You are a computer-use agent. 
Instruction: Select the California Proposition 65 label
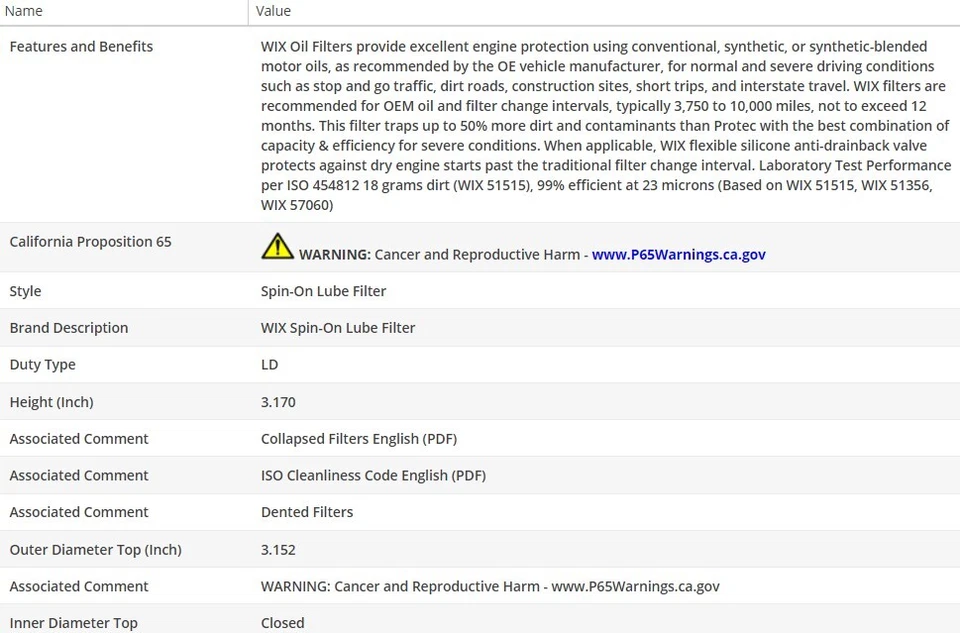(90, 241)
